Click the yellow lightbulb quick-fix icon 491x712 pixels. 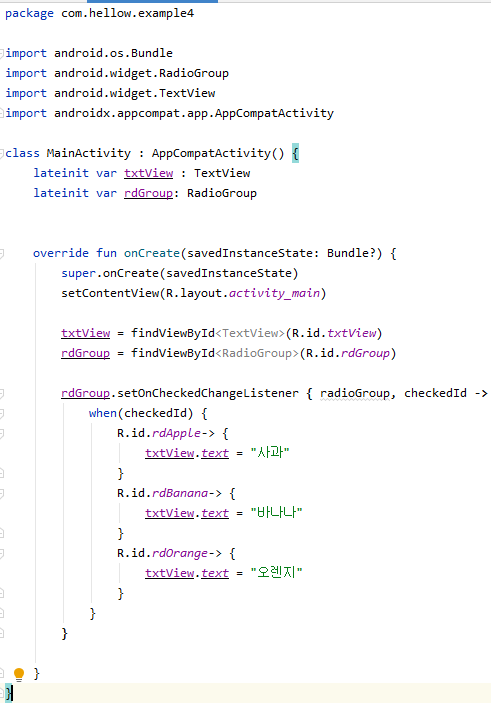[19, 674]
